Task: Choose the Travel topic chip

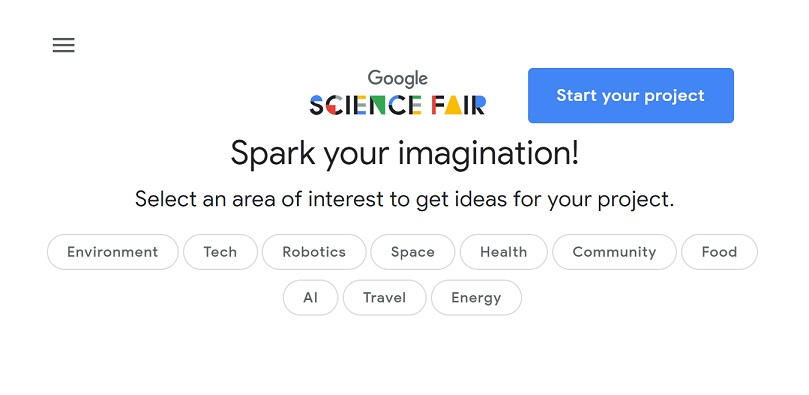Action: (x=384, y=298)
